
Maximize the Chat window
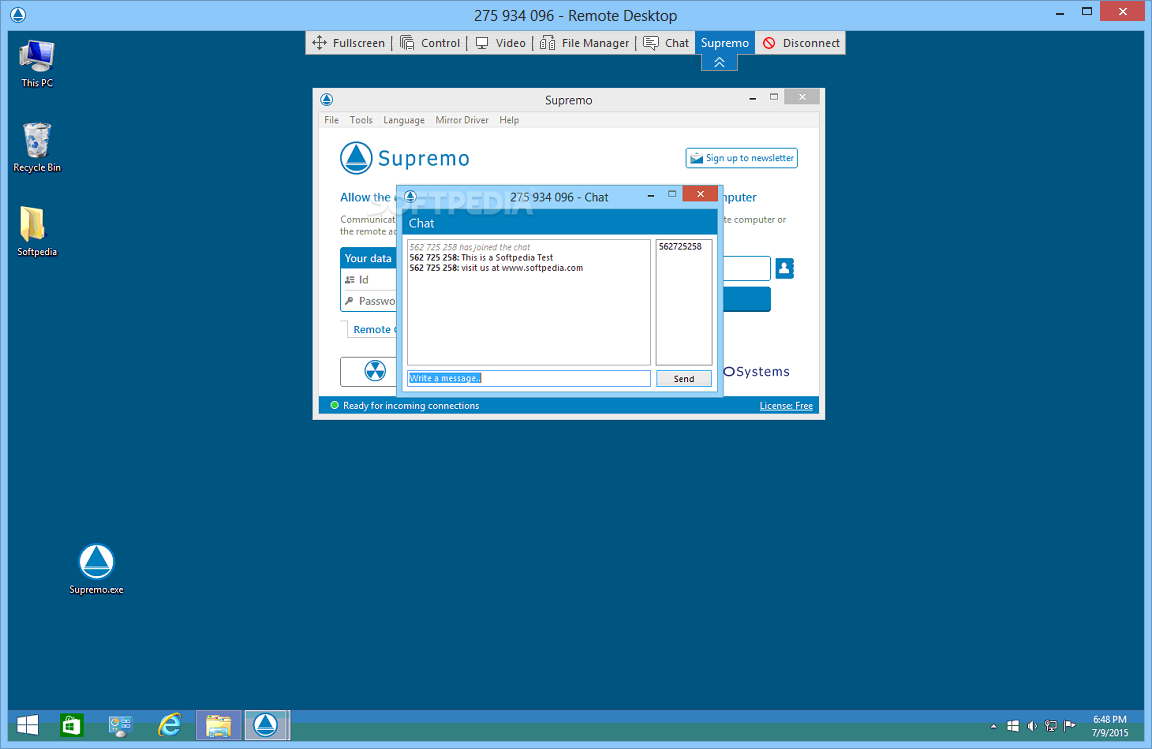click(x=672, y=194)
